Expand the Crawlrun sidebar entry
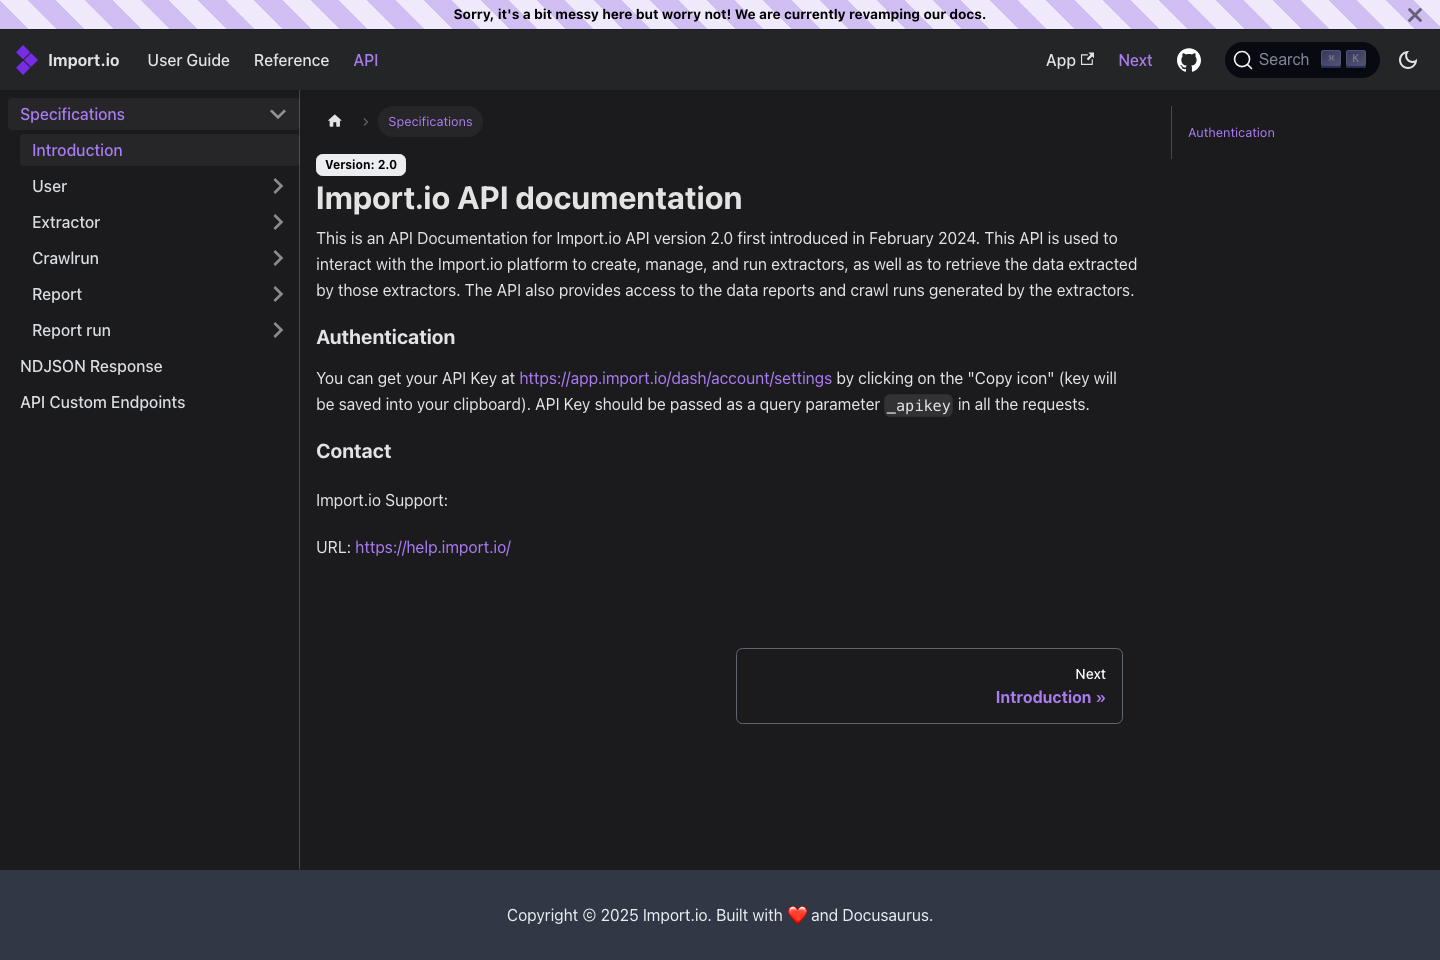This screenshot has height=960, width=1440. pos(278,258)
